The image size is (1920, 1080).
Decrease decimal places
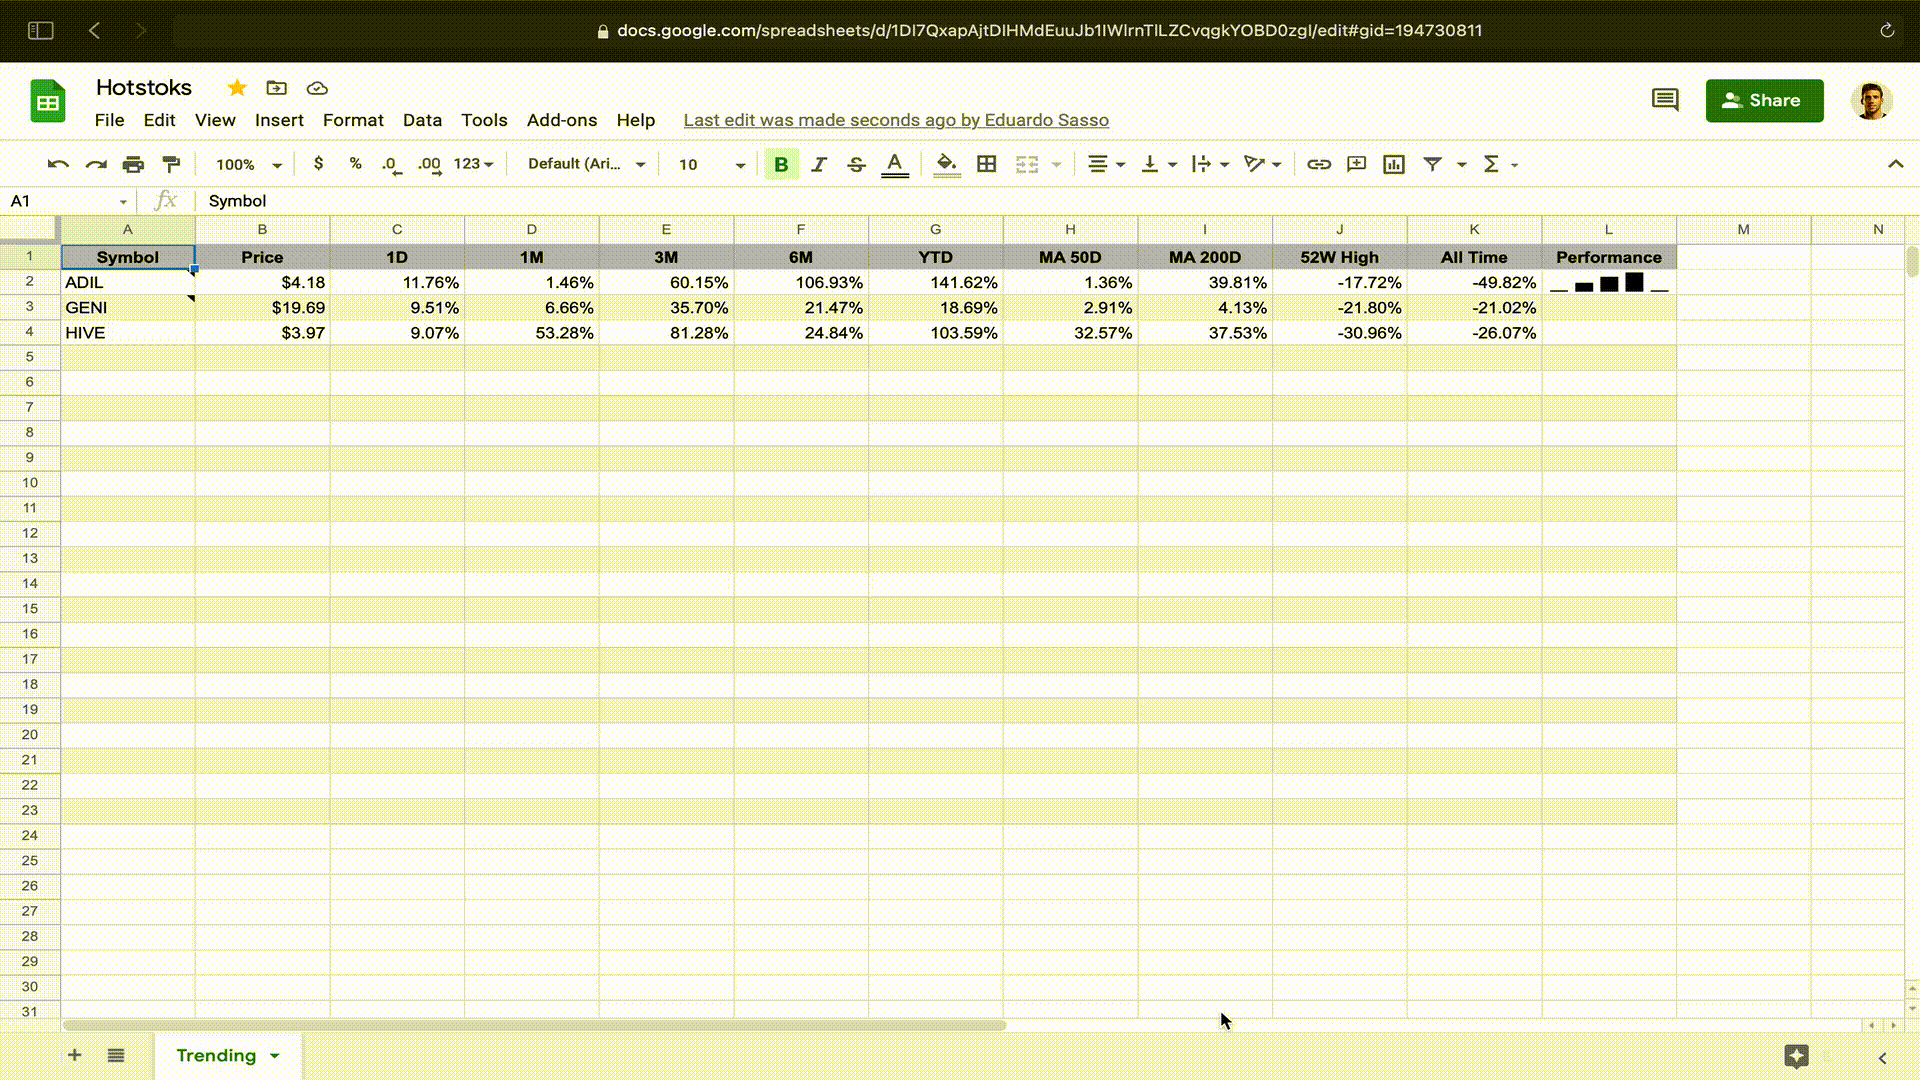pos(391,164)
